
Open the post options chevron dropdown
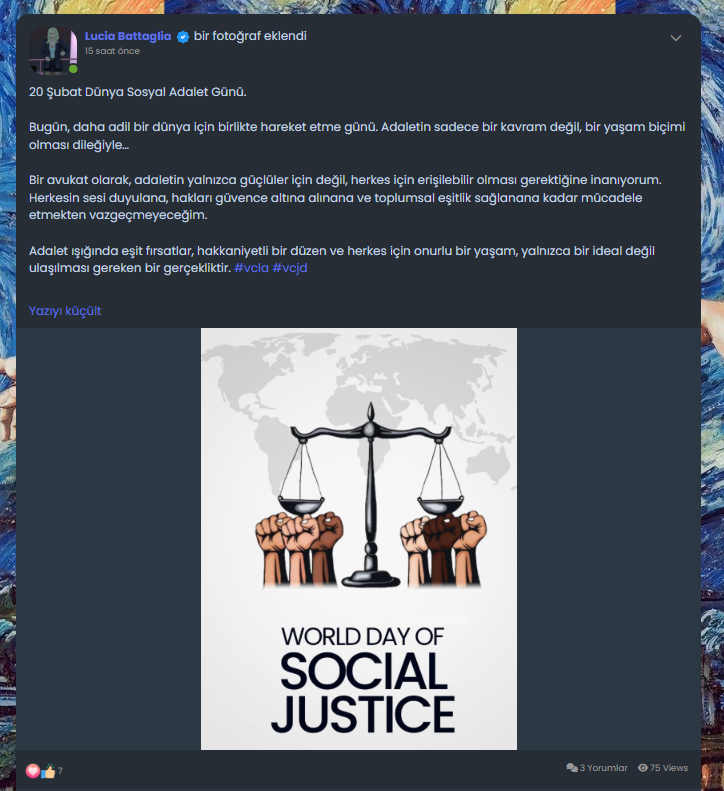(x=676, y=38)
